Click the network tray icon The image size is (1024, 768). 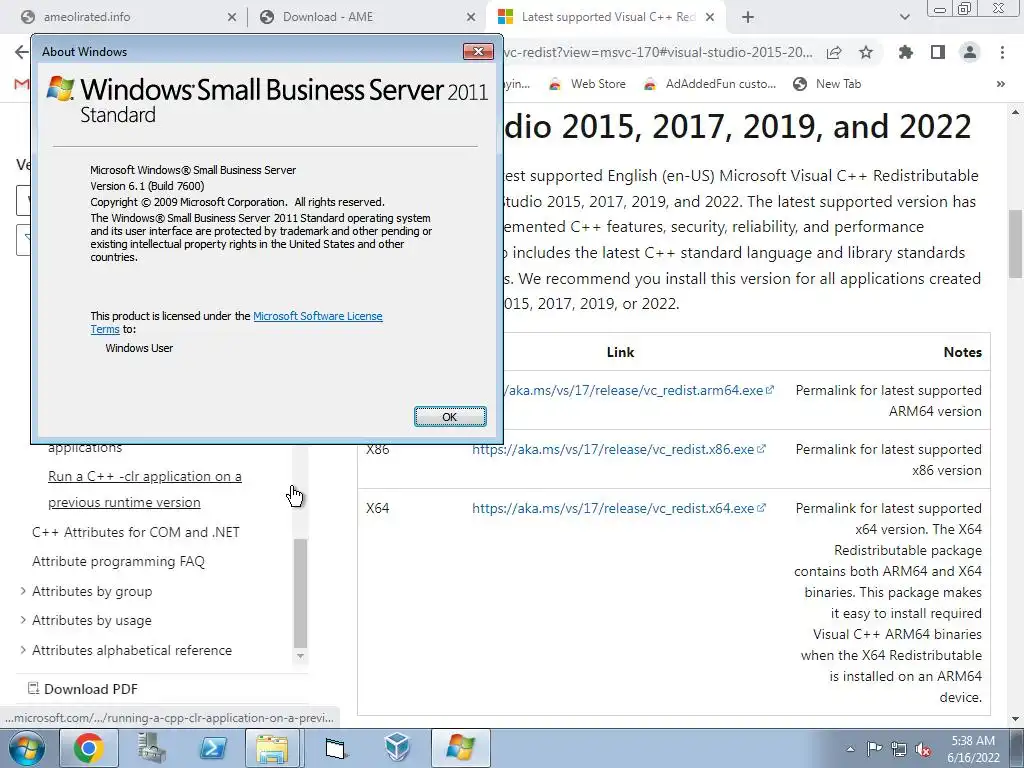coord(899,749)
